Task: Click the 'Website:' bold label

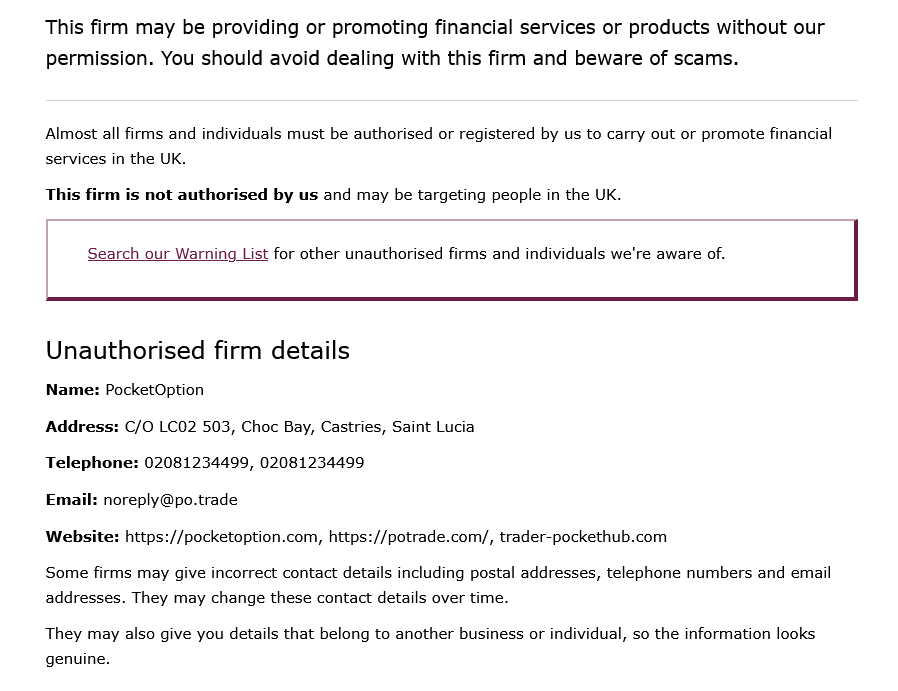Action: 82,537
